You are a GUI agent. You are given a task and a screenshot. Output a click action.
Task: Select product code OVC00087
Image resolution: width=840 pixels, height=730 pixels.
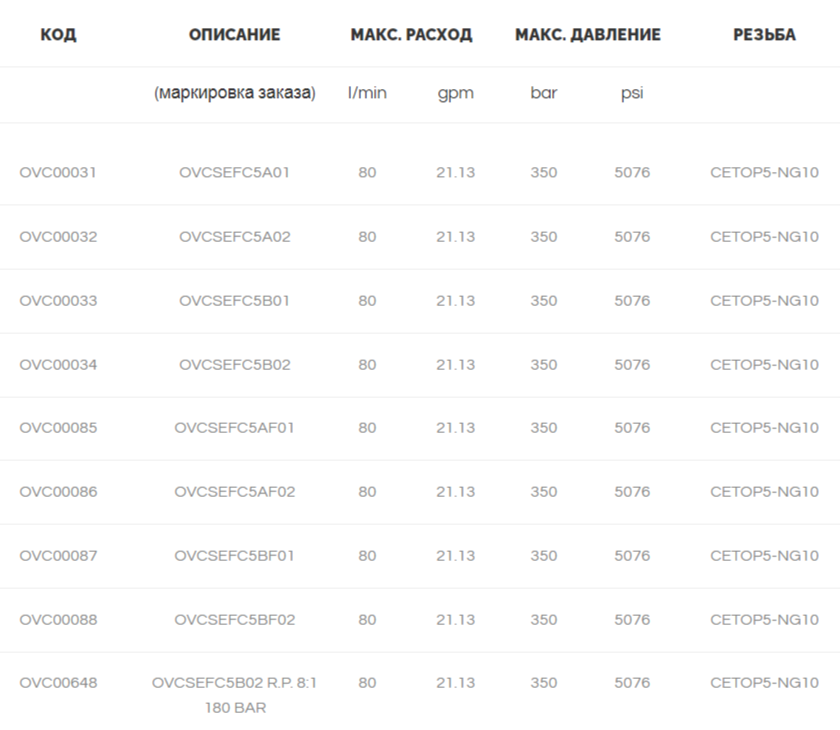tap(58, 556)
